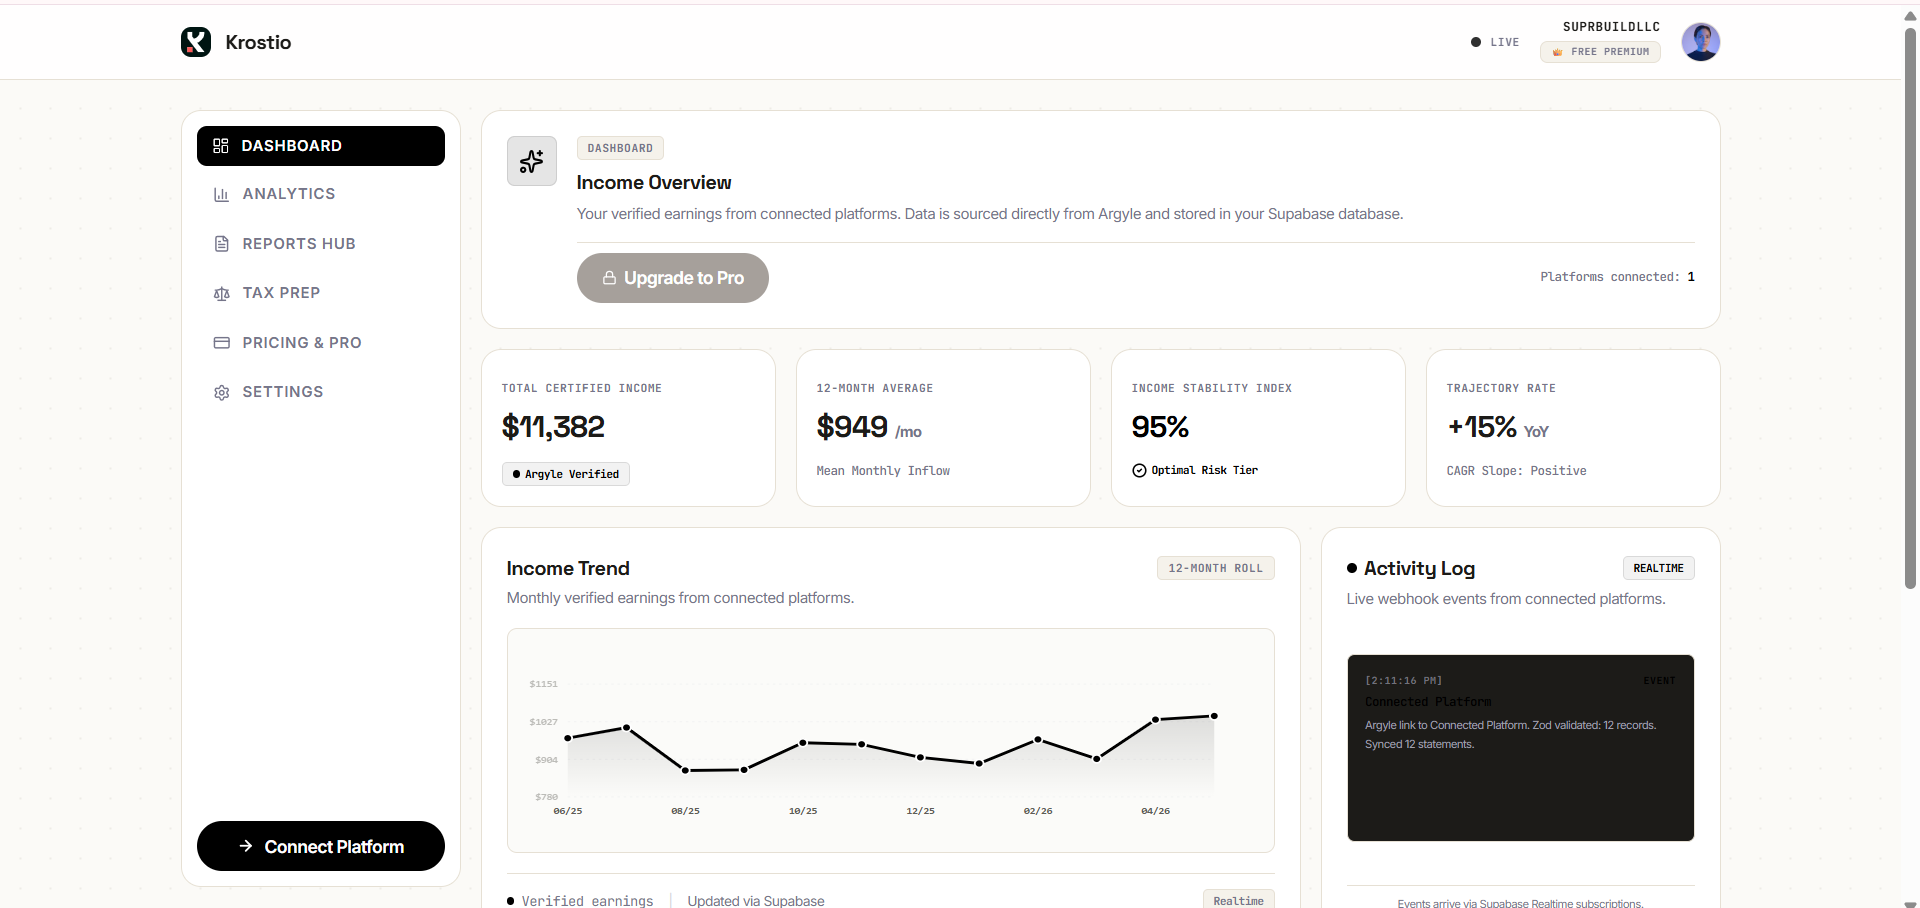Click the Connect Platform button

[321, 846]
